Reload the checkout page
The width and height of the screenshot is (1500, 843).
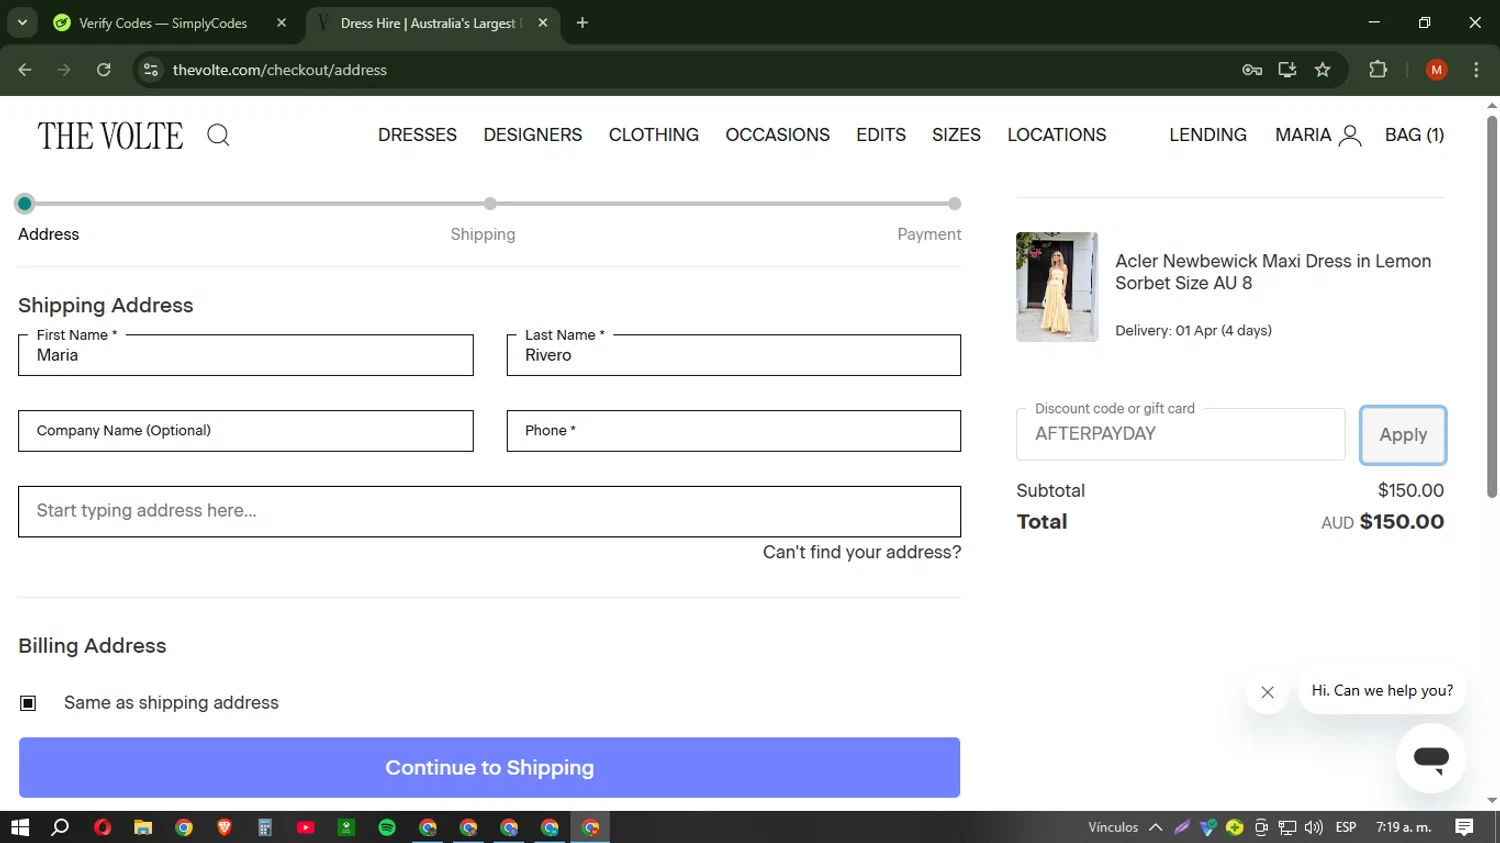(x=104, y=70)
